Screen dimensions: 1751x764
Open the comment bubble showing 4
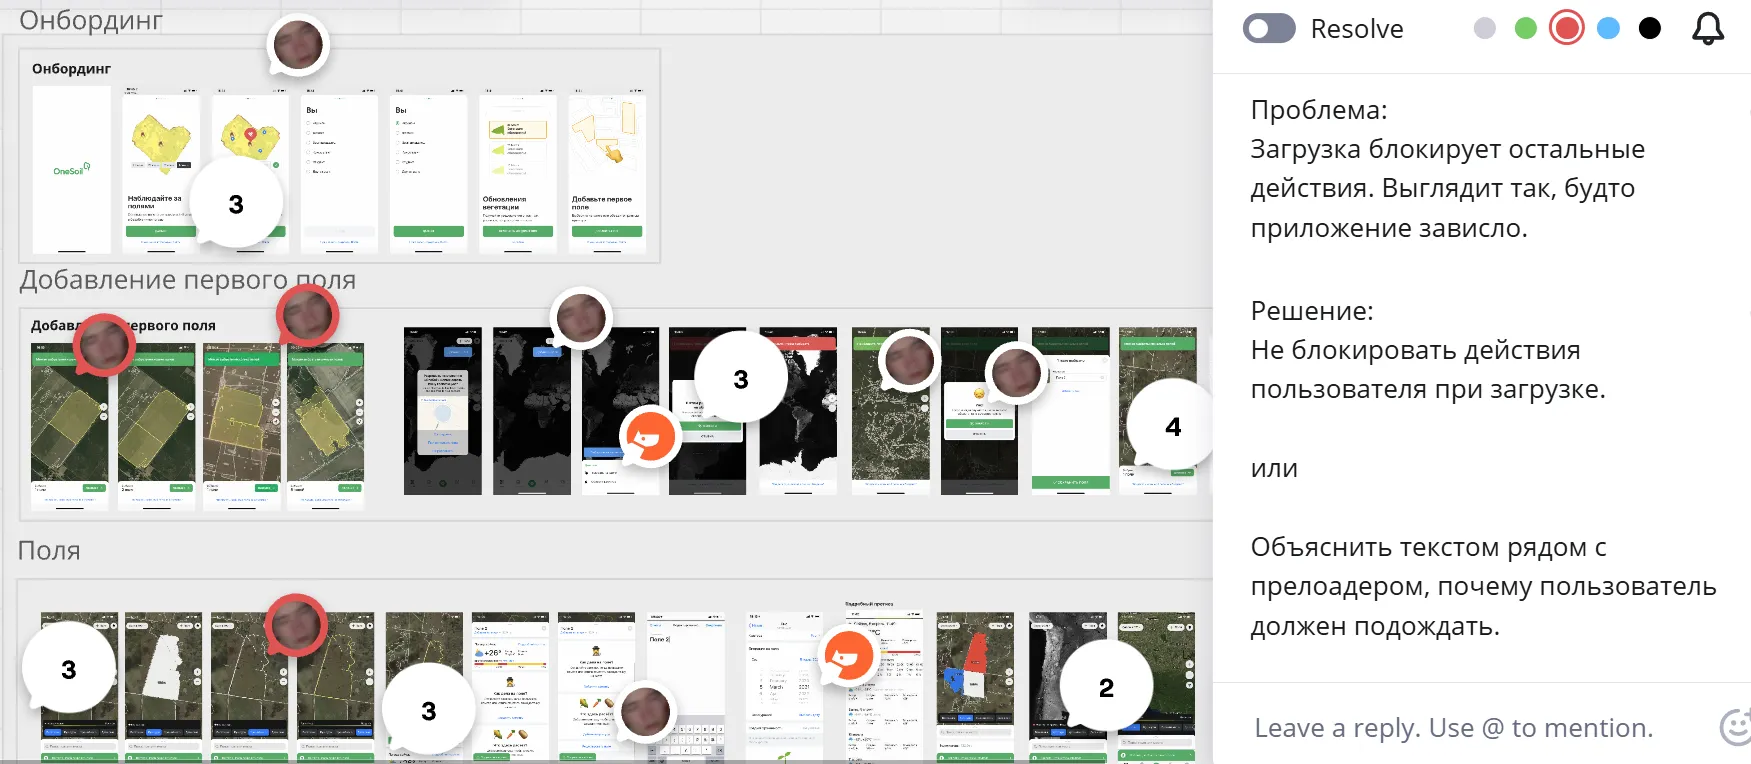click(x=1173, y=426)
